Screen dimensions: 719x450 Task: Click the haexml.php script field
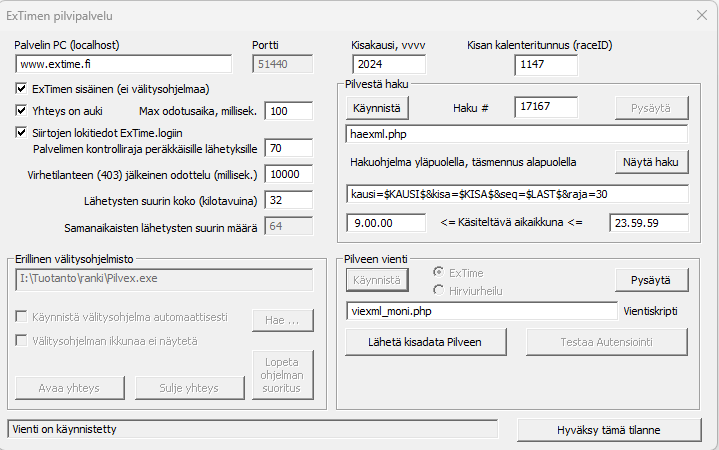516,134
